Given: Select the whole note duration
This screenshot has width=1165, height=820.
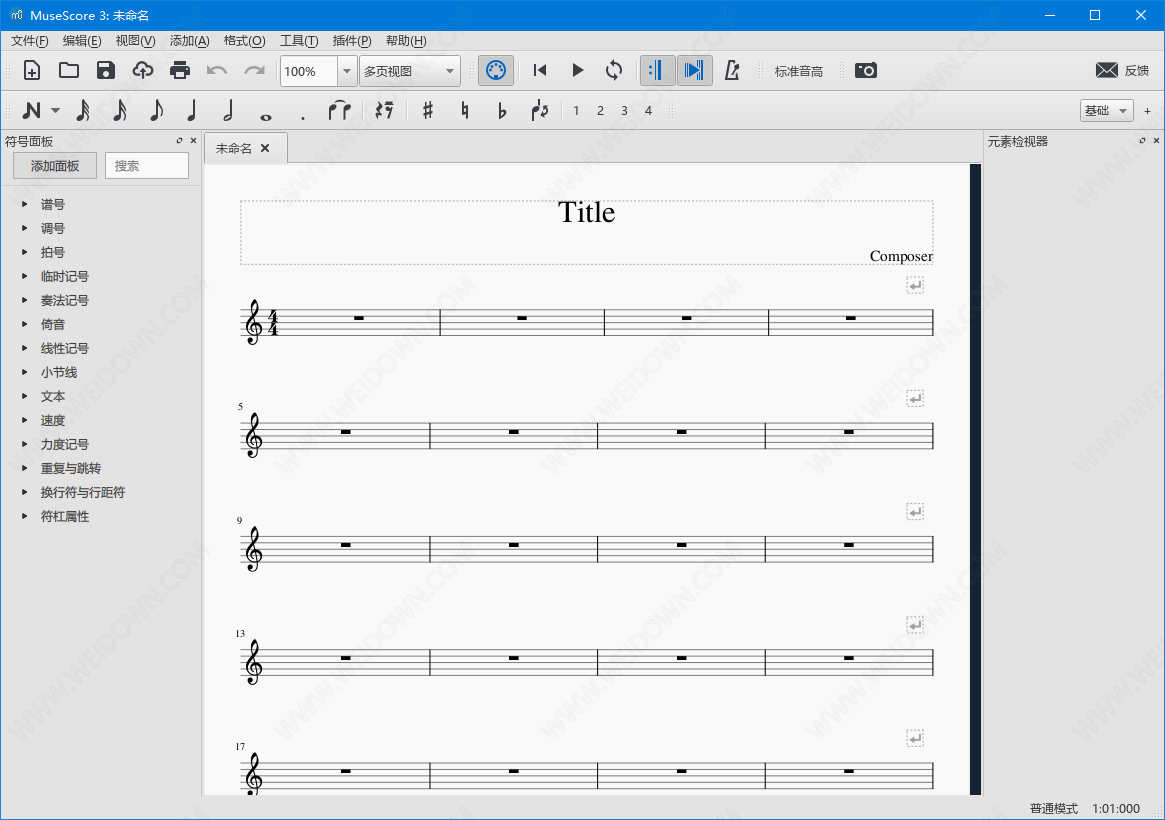Looking at the screenshot, I should click(x=265, y=117).
